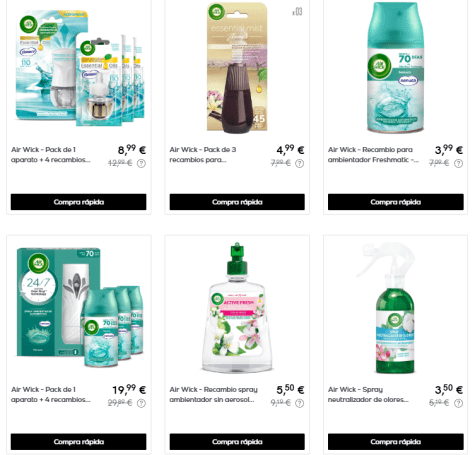
Task: Click help icon next to Freshmatic refill old price
Action: (459, 164)
